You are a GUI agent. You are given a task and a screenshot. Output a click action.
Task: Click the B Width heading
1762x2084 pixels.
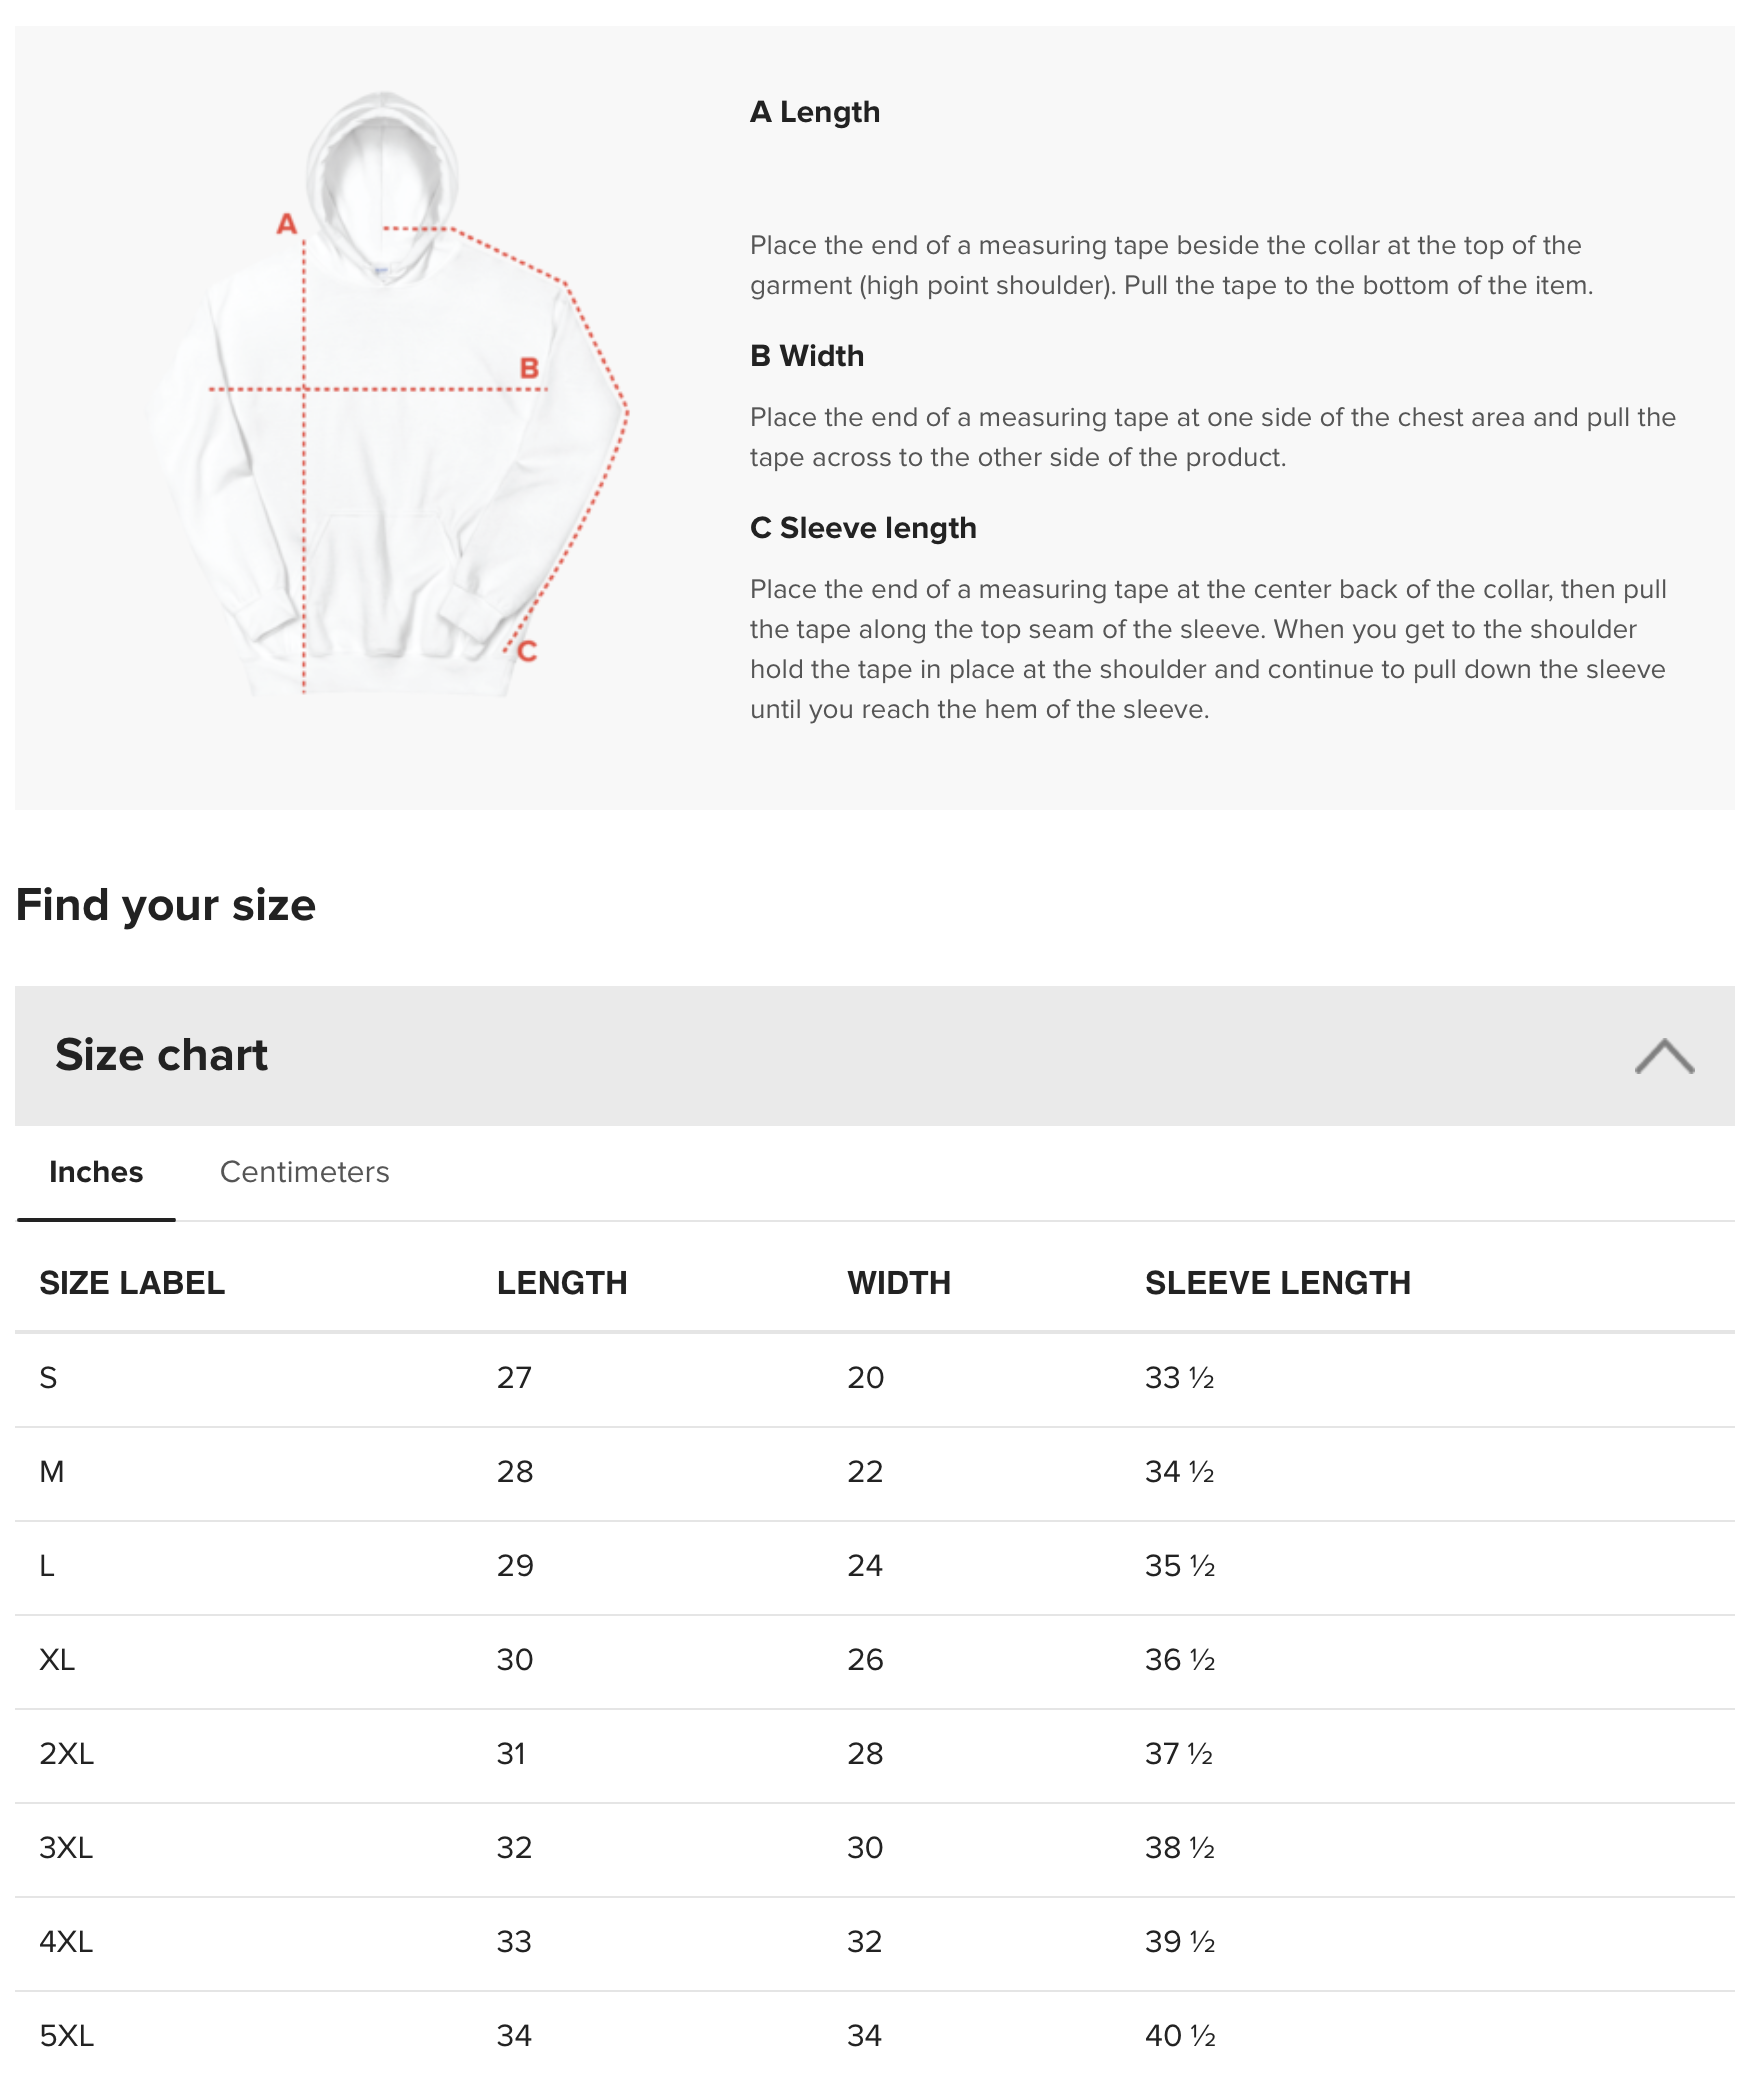(807, 356)
